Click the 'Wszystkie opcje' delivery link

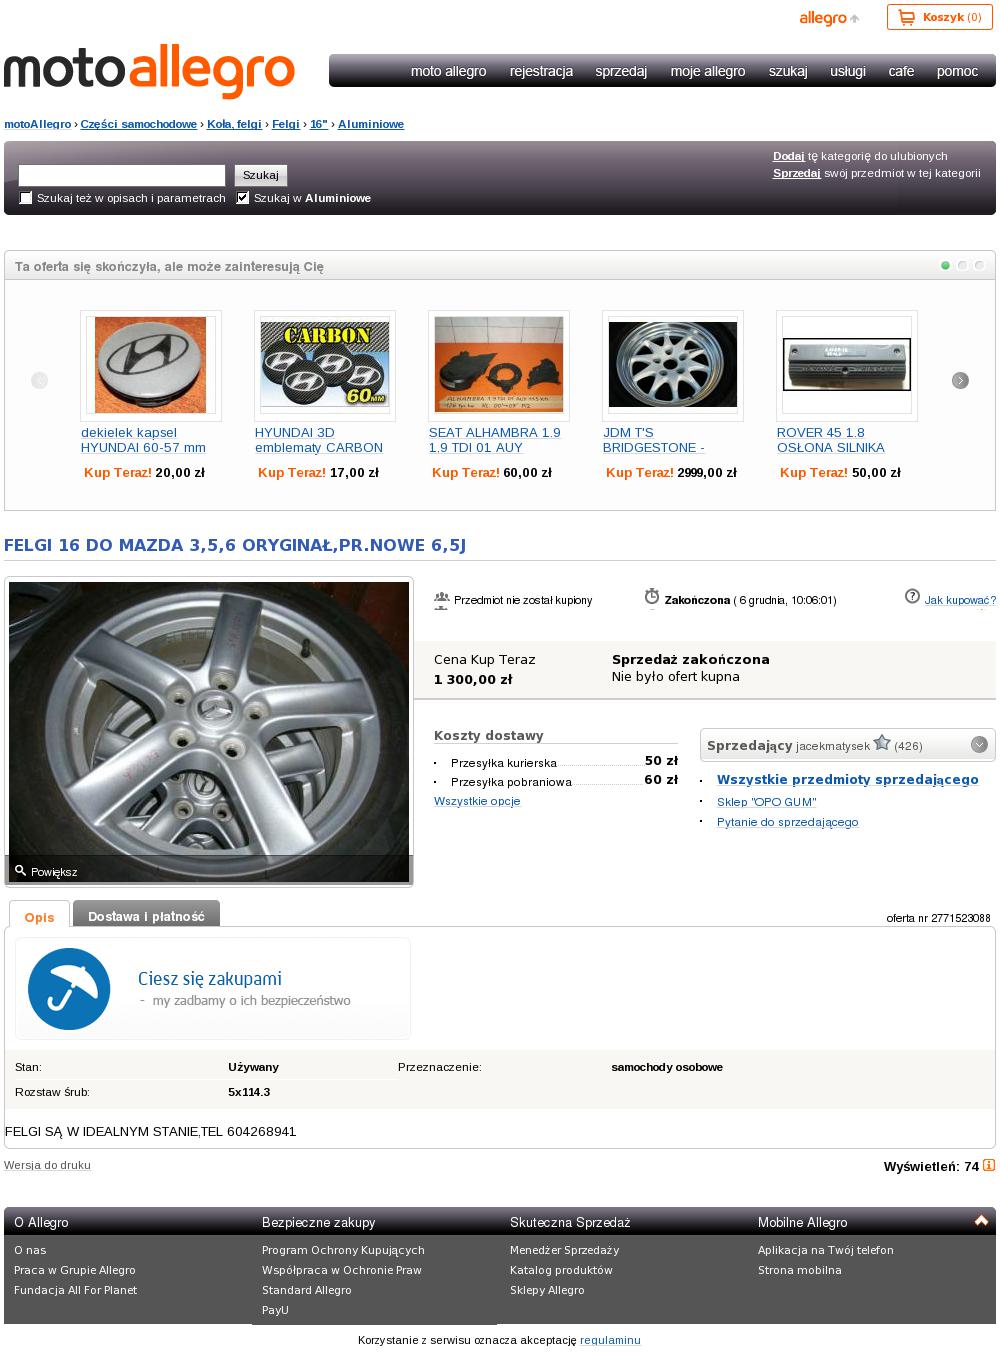(477, 801)
